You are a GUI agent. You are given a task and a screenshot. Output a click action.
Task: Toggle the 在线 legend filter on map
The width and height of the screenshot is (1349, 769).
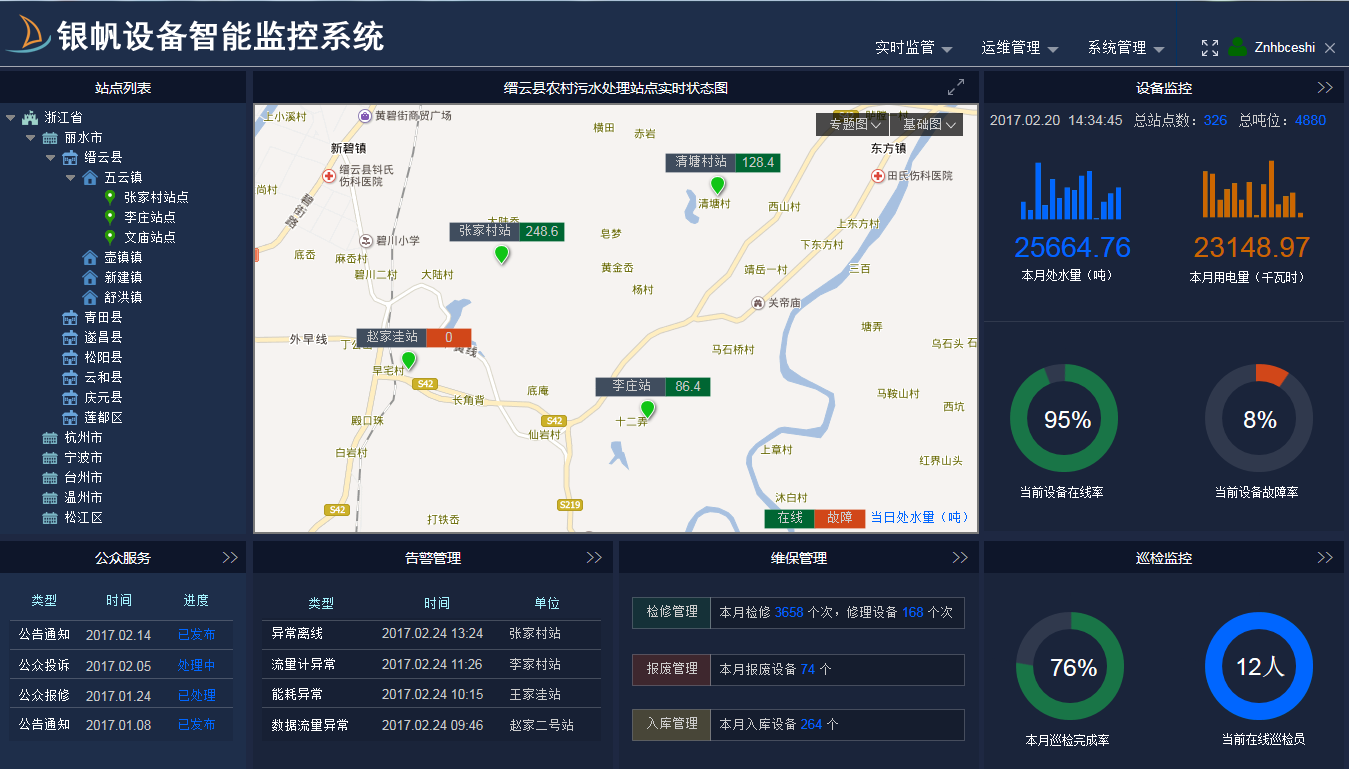coord(789,518)
